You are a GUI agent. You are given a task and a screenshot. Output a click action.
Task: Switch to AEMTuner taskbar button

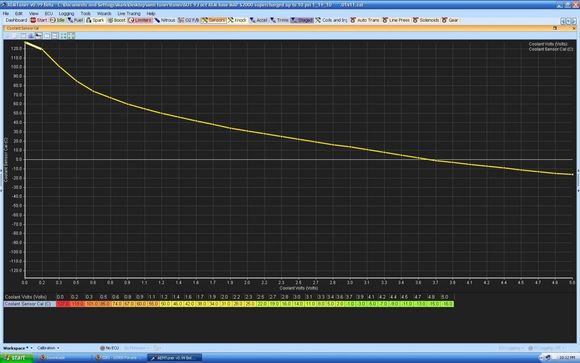tap(175, 358)
